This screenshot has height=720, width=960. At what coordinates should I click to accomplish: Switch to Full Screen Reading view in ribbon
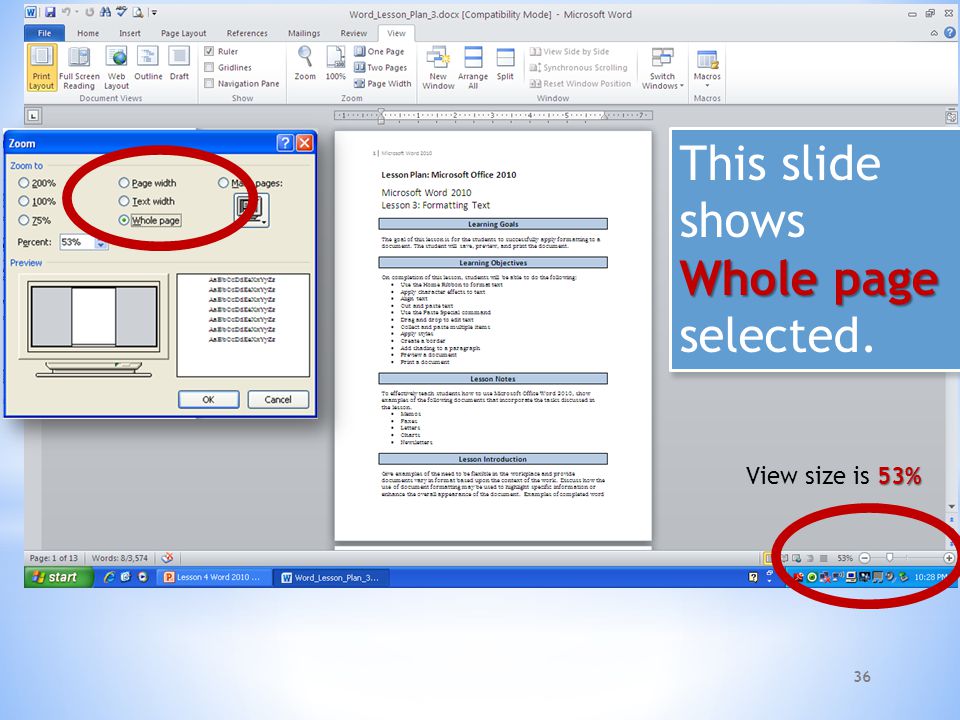point(79,68)
